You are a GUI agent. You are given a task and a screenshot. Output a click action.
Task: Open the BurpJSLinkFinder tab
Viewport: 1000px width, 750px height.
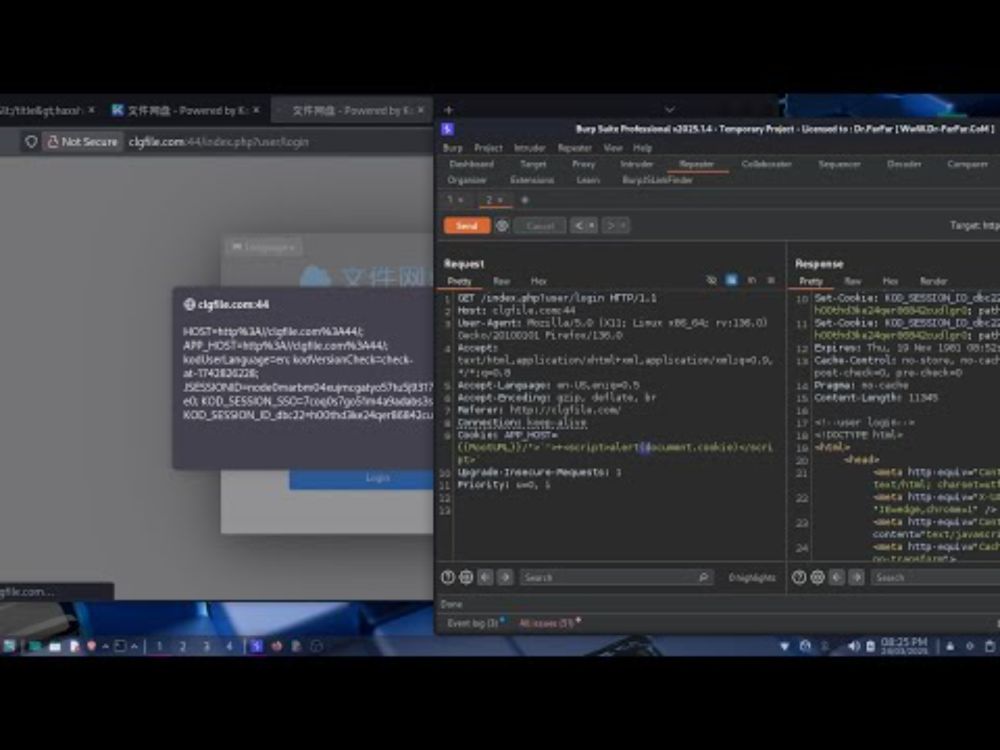click(x=658, y=180)
